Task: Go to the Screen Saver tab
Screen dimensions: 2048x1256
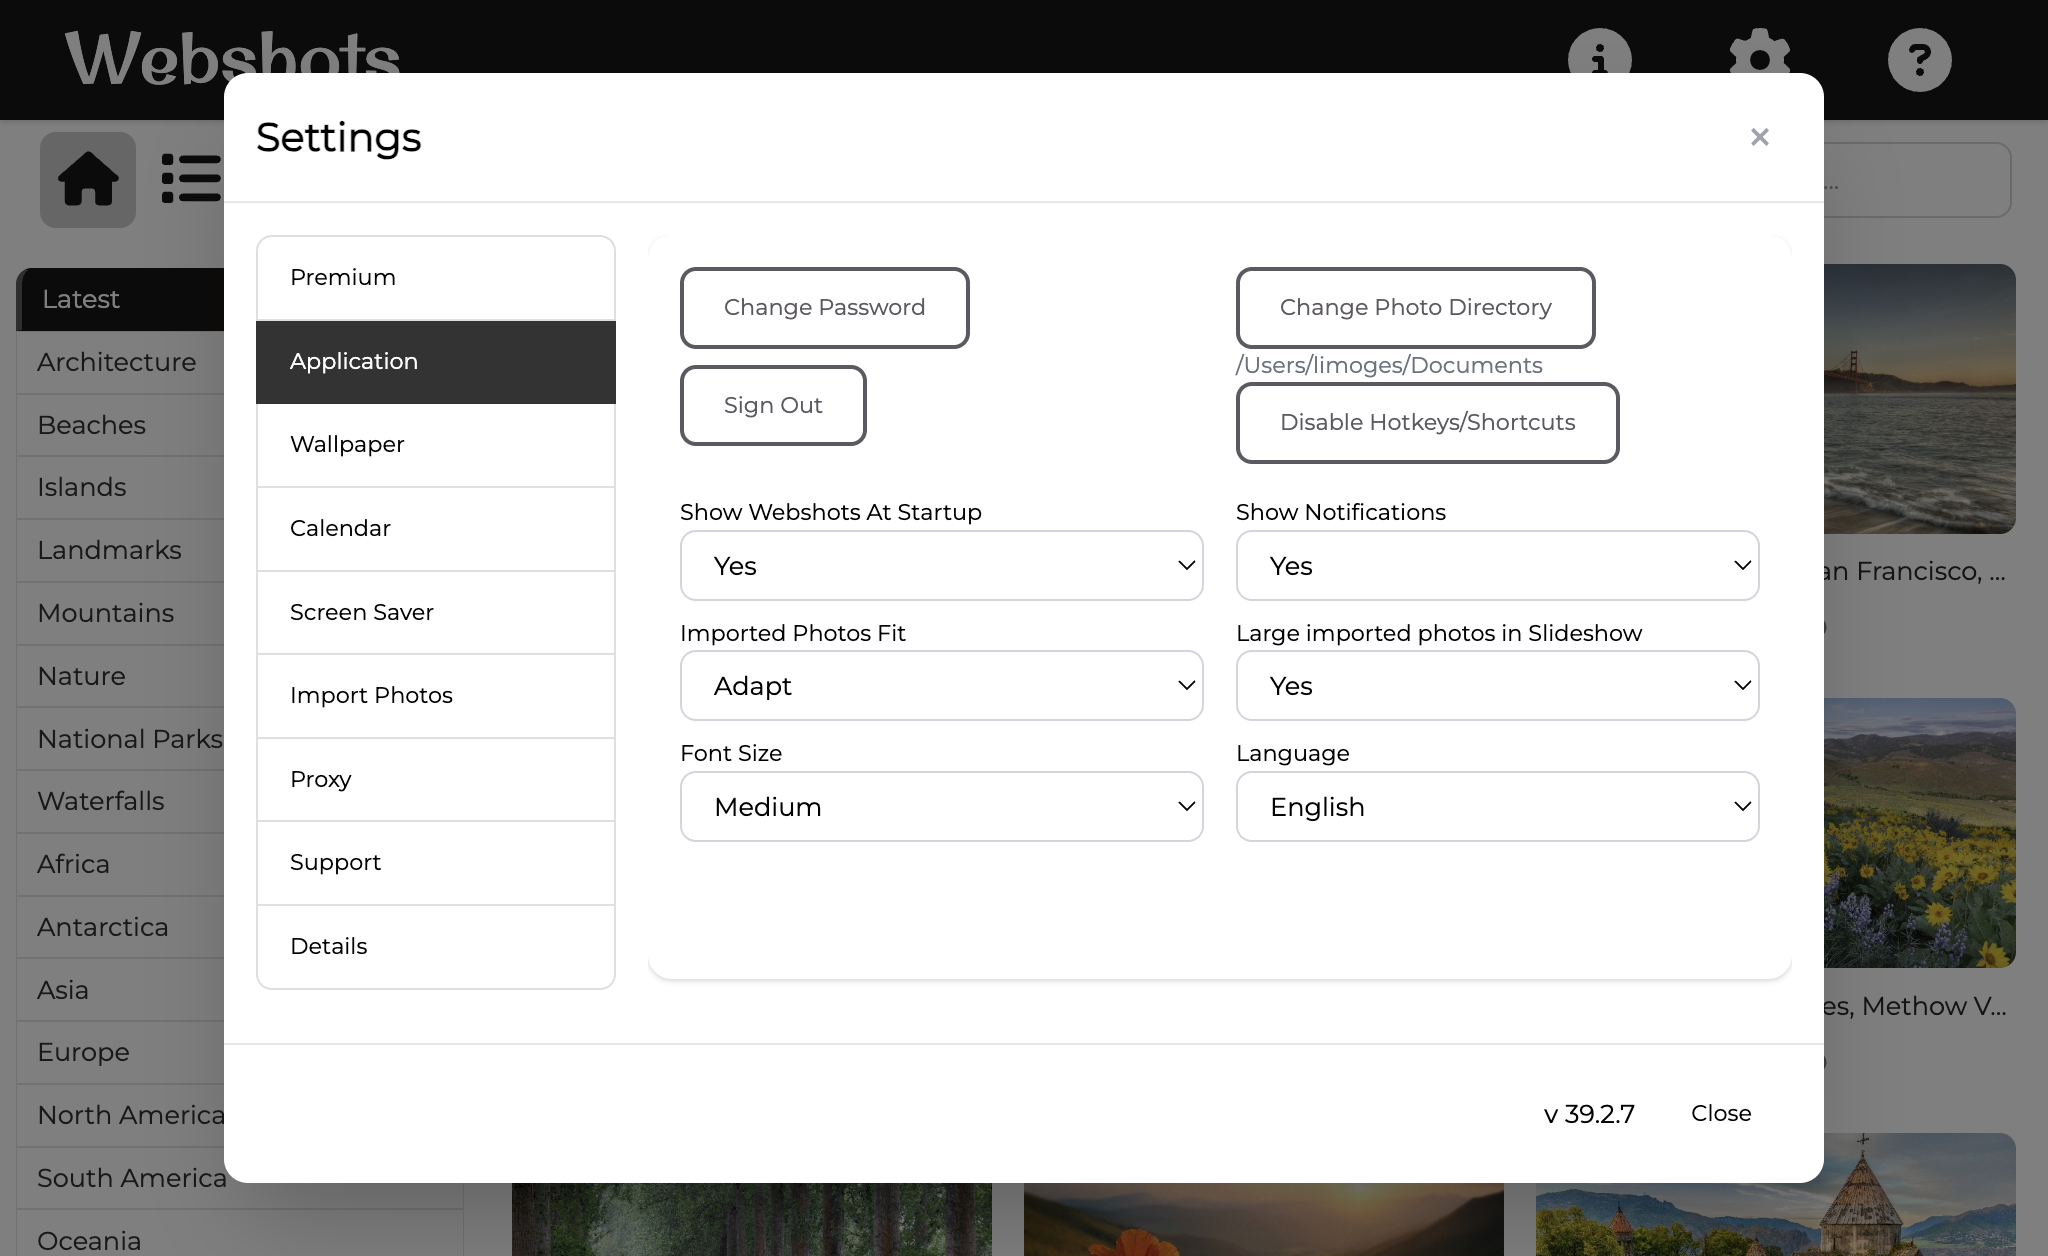Action: 436,612
